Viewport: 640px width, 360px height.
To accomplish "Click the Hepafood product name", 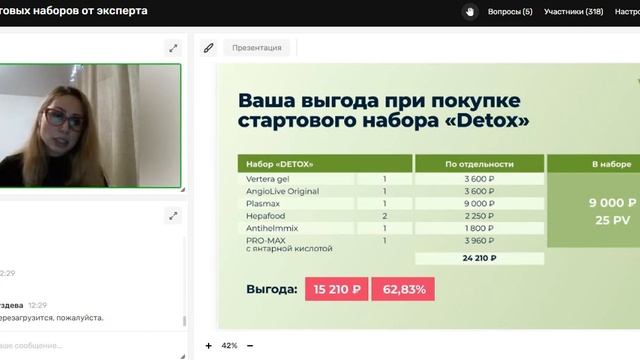I will (265, 216).
